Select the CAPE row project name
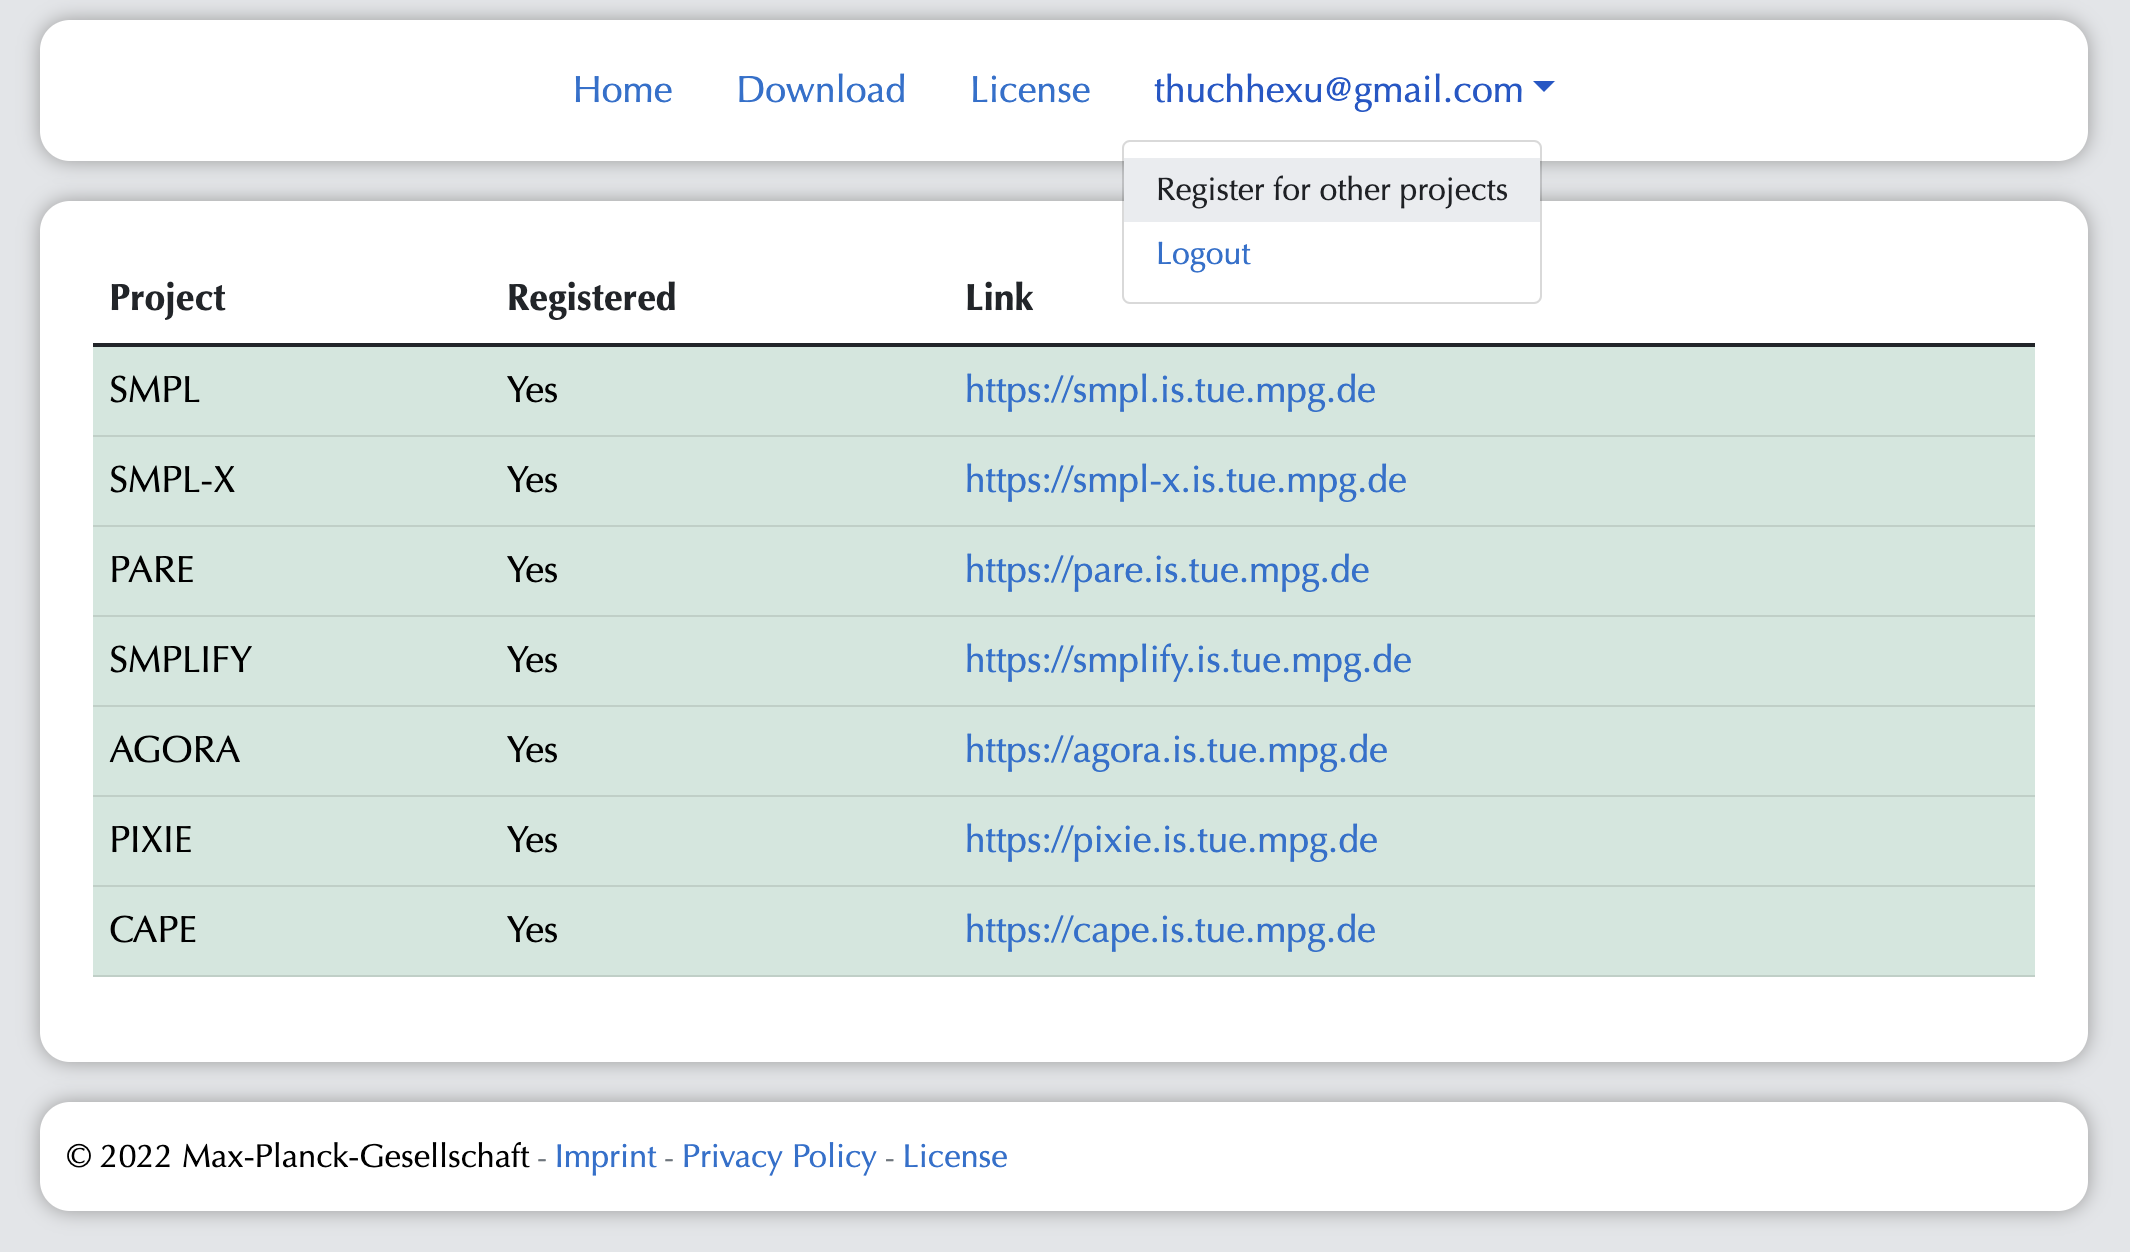2130x1252 pixels. (153, 930)
